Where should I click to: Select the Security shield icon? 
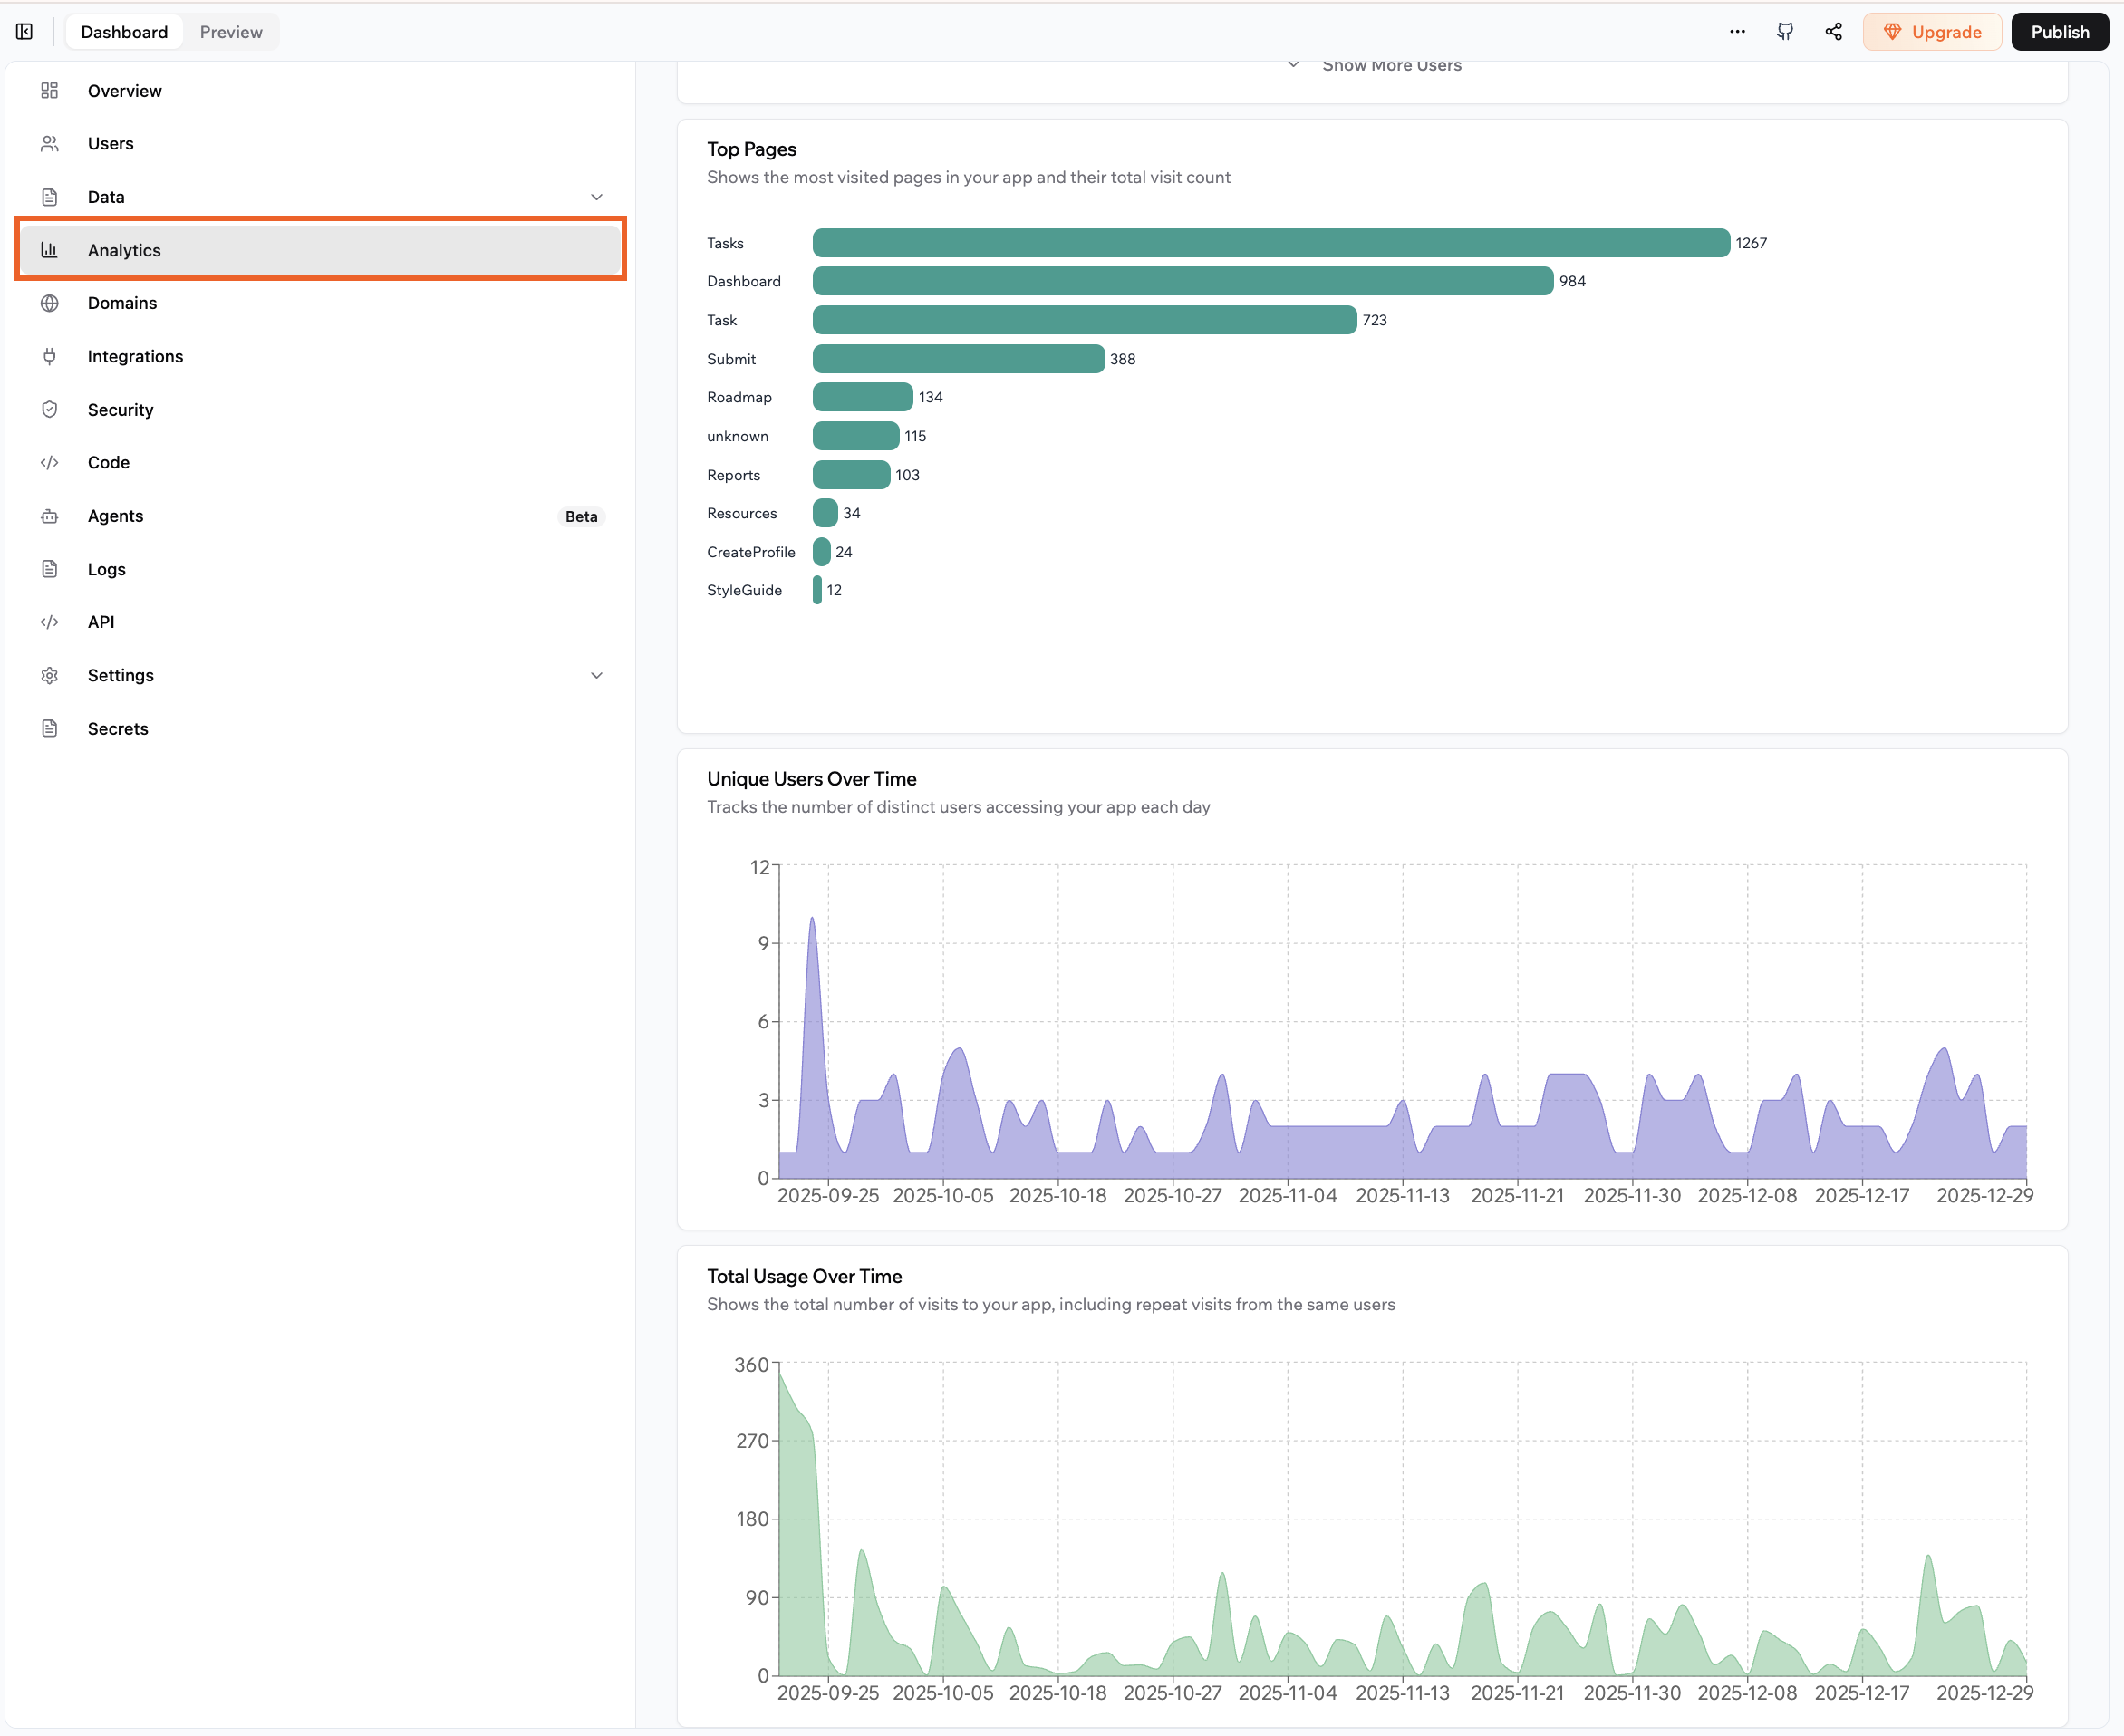50,409
